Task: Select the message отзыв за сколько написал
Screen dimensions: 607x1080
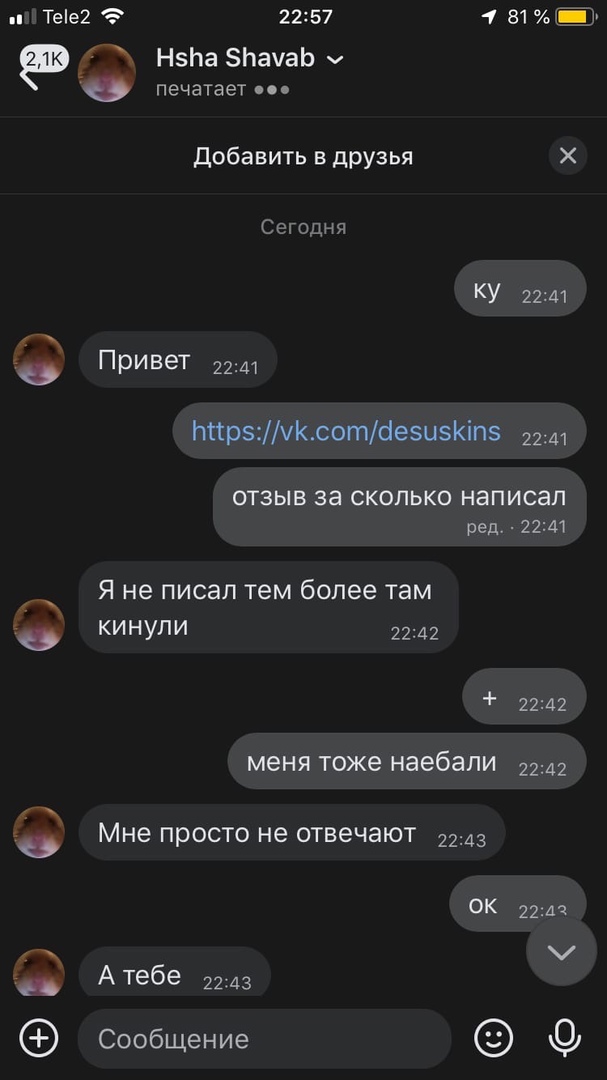Action: [x=400, y=506]
